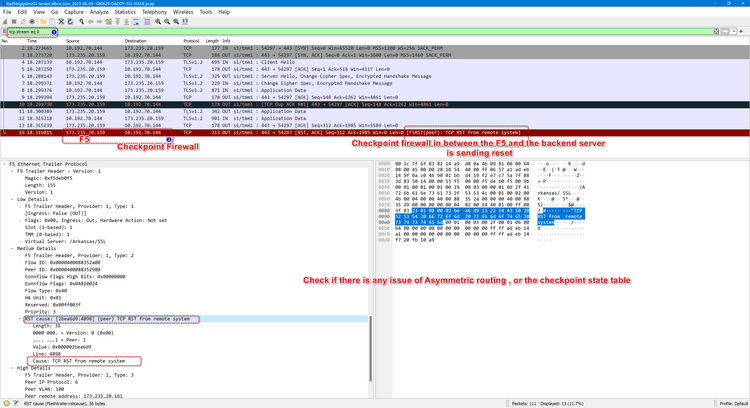Viewport: 750px width, 408px height.
Task: Sort packets by Destination column
Action: pos(135,41)
